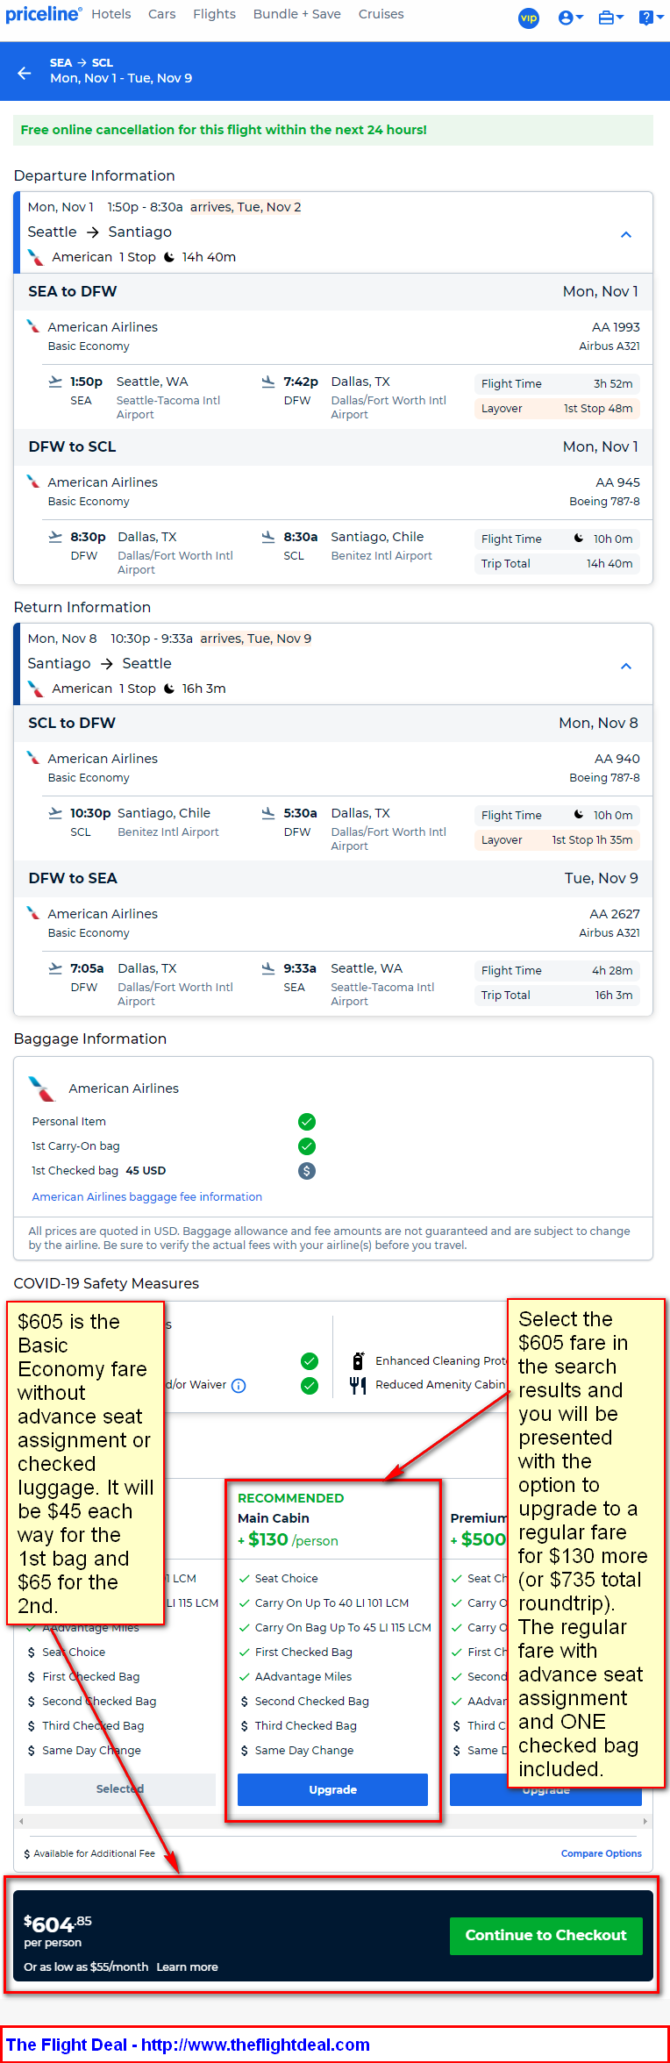
Task: Open the account profile icon menu
Action: (570, 17)
